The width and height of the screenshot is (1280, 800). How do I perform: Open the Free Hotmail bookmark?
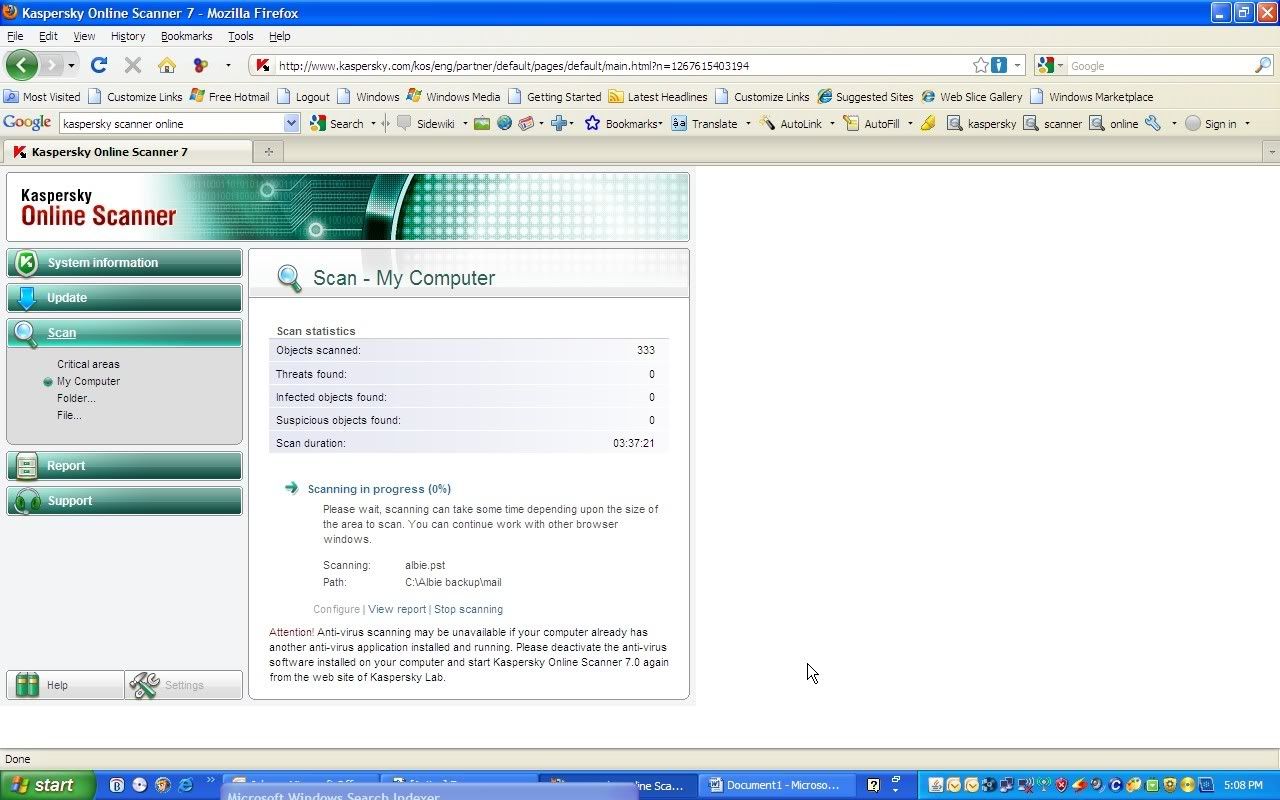pyautogui.click(x=229, y=97)
